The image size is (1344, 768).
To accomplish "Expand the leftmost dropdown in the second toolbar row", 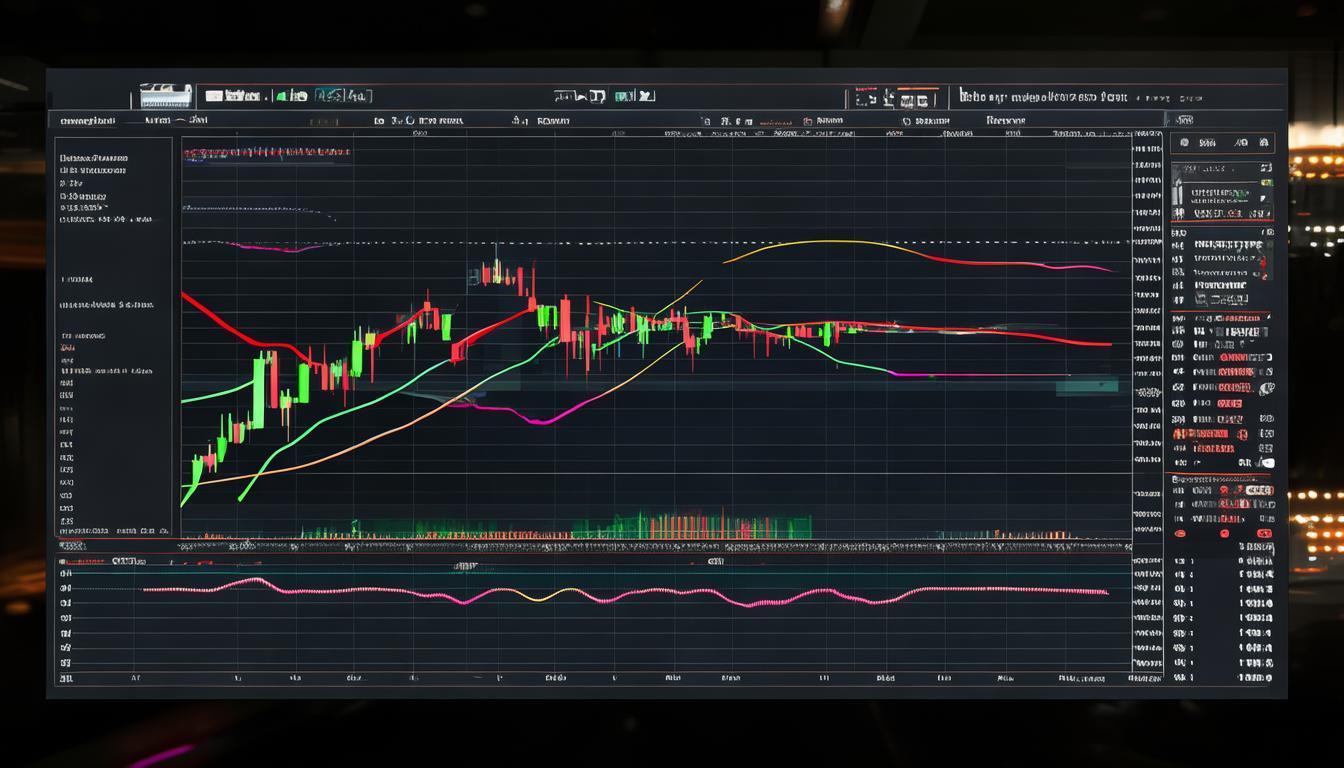I will (86, 121).
